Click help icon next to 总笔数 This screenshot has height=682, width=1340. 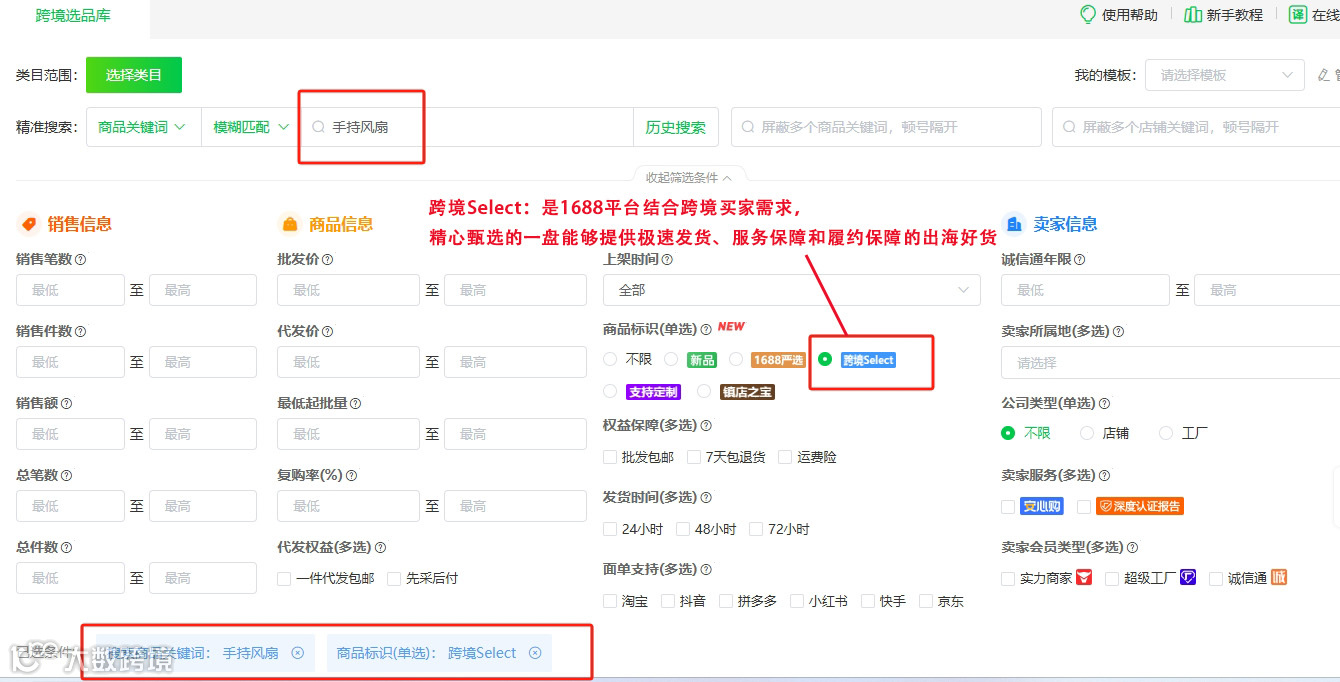[x=66, y=476]
